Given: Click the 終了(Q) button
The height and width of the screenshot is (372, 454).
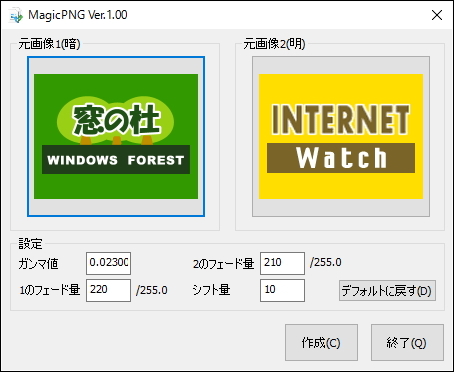Looking at the screenshot, I should (x=407, y=343).
